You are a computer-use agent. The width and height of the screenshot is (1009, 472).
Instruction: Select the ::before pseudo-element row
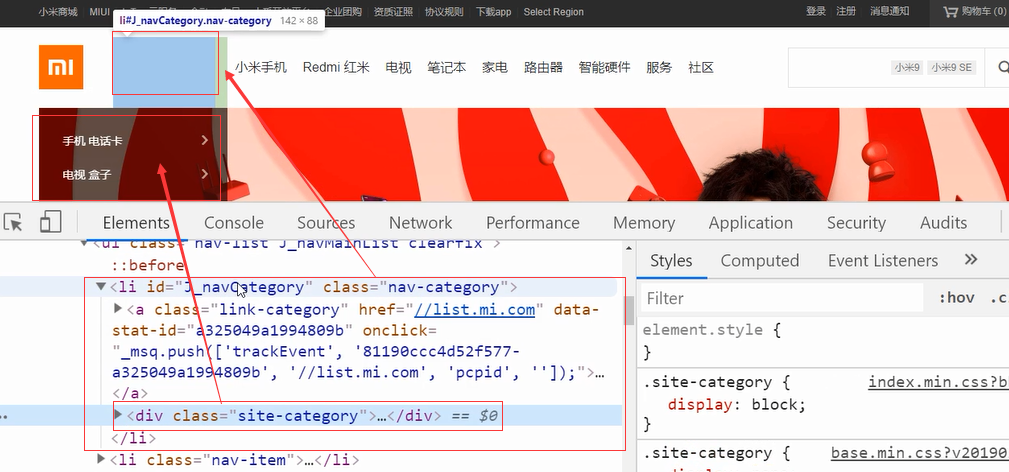click(149, 265)
